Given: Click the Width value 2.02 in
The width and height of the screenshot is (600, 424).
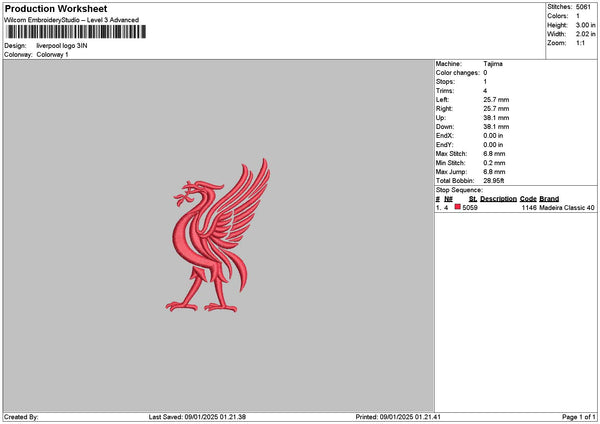Looking at the screenshot, I should click(x=585, y=34).
